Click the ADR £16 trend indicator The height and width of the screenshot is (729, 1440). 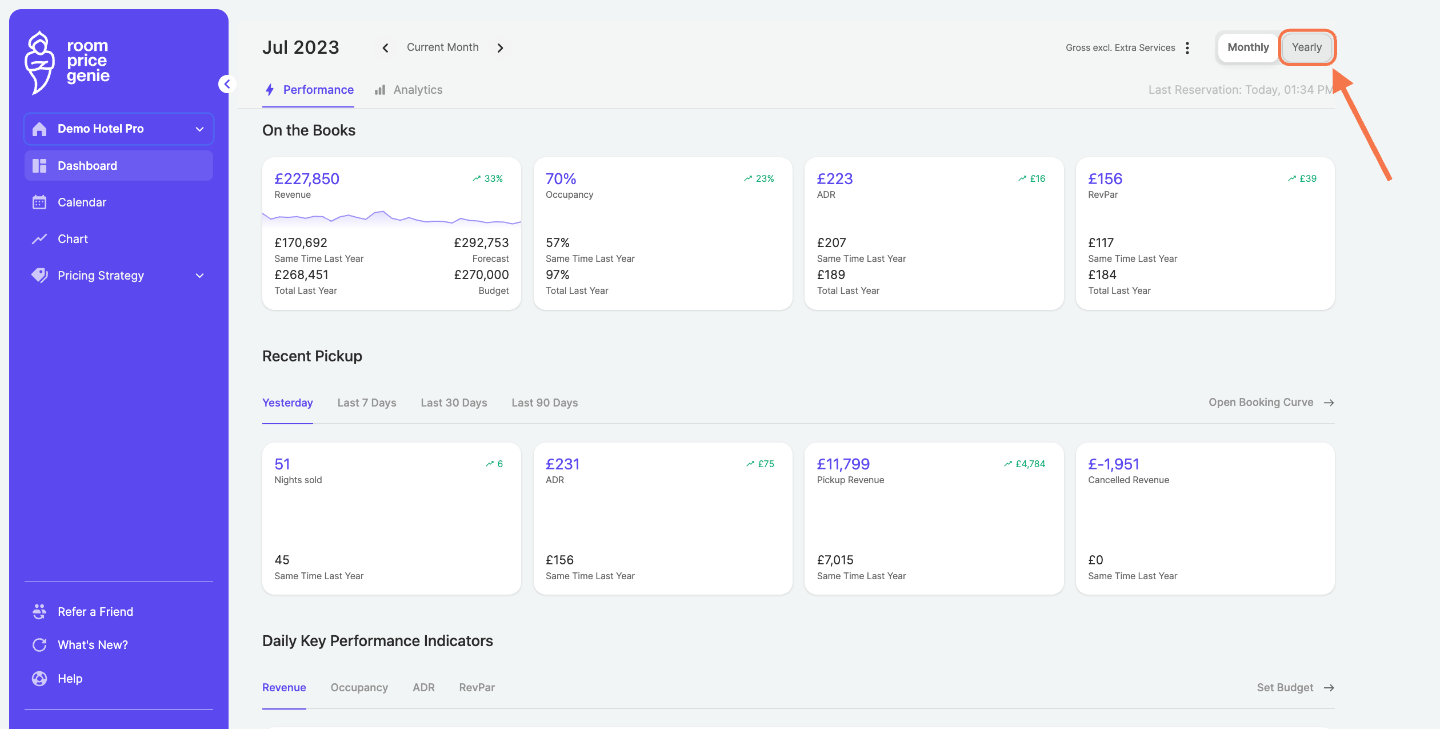click(1031, 179)
